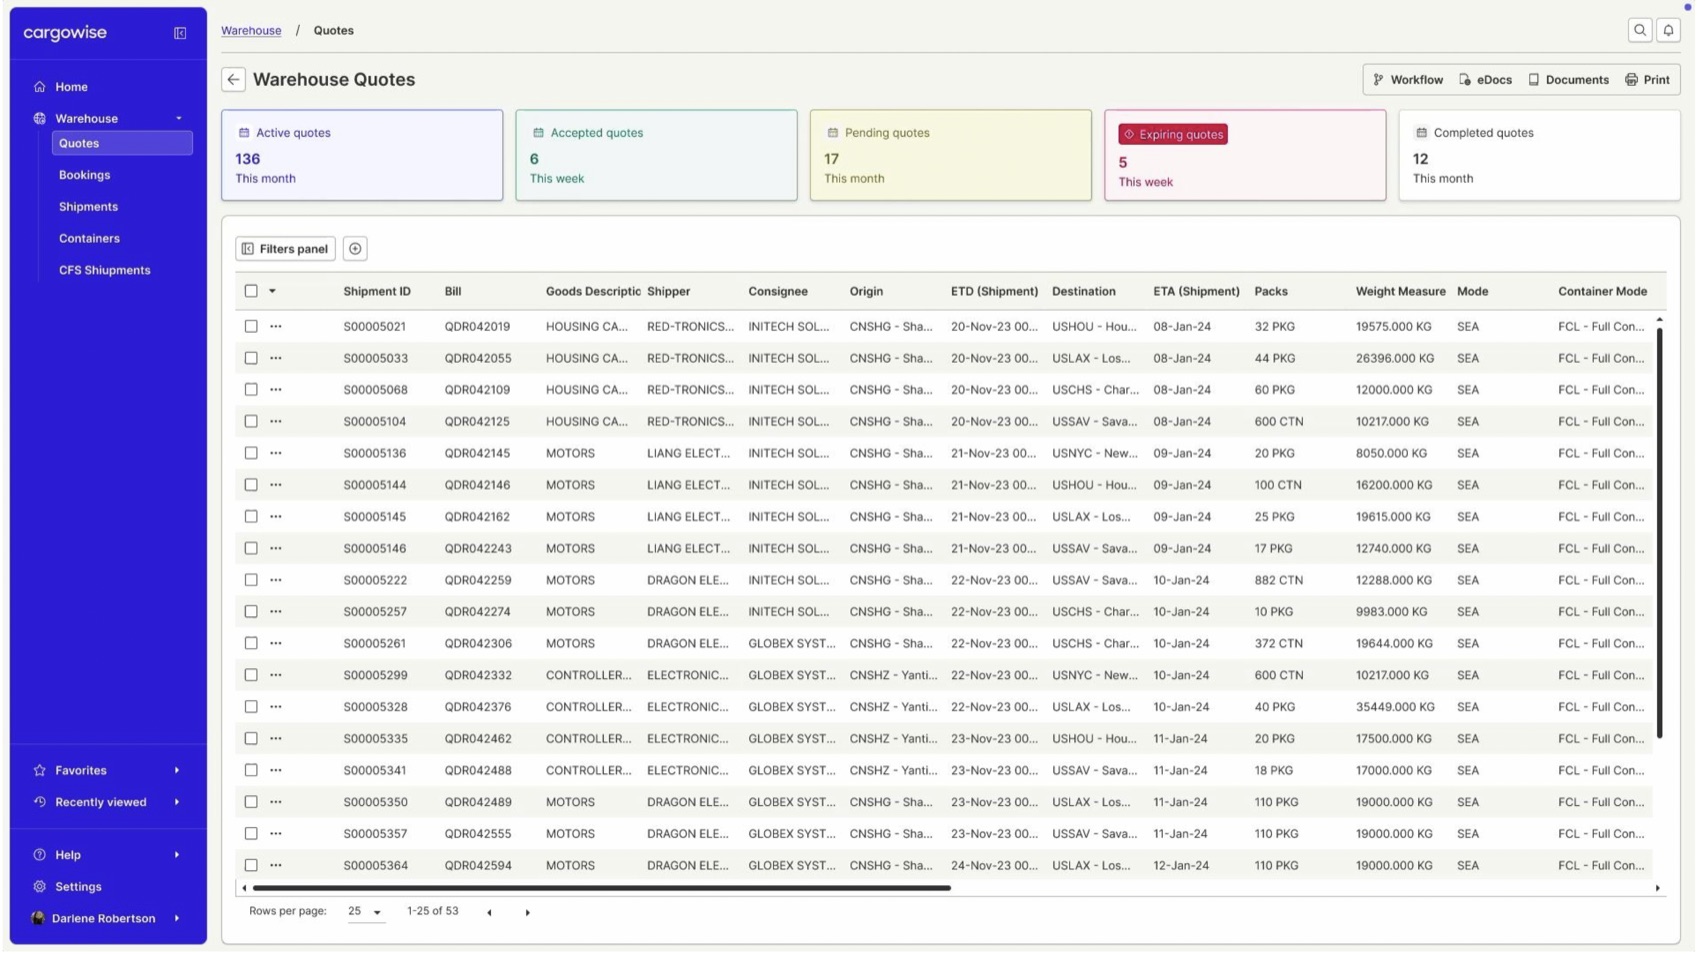Open row actions for S00005021
The height and width of the screenshot is (954, 1700).
click(276, 327)
